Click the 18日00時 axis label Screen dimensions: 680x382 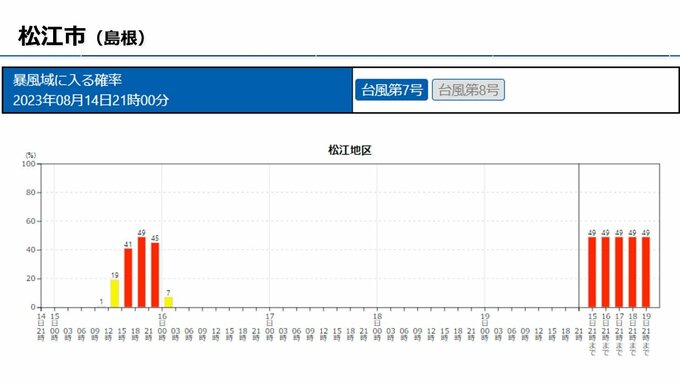pos(377,327)
